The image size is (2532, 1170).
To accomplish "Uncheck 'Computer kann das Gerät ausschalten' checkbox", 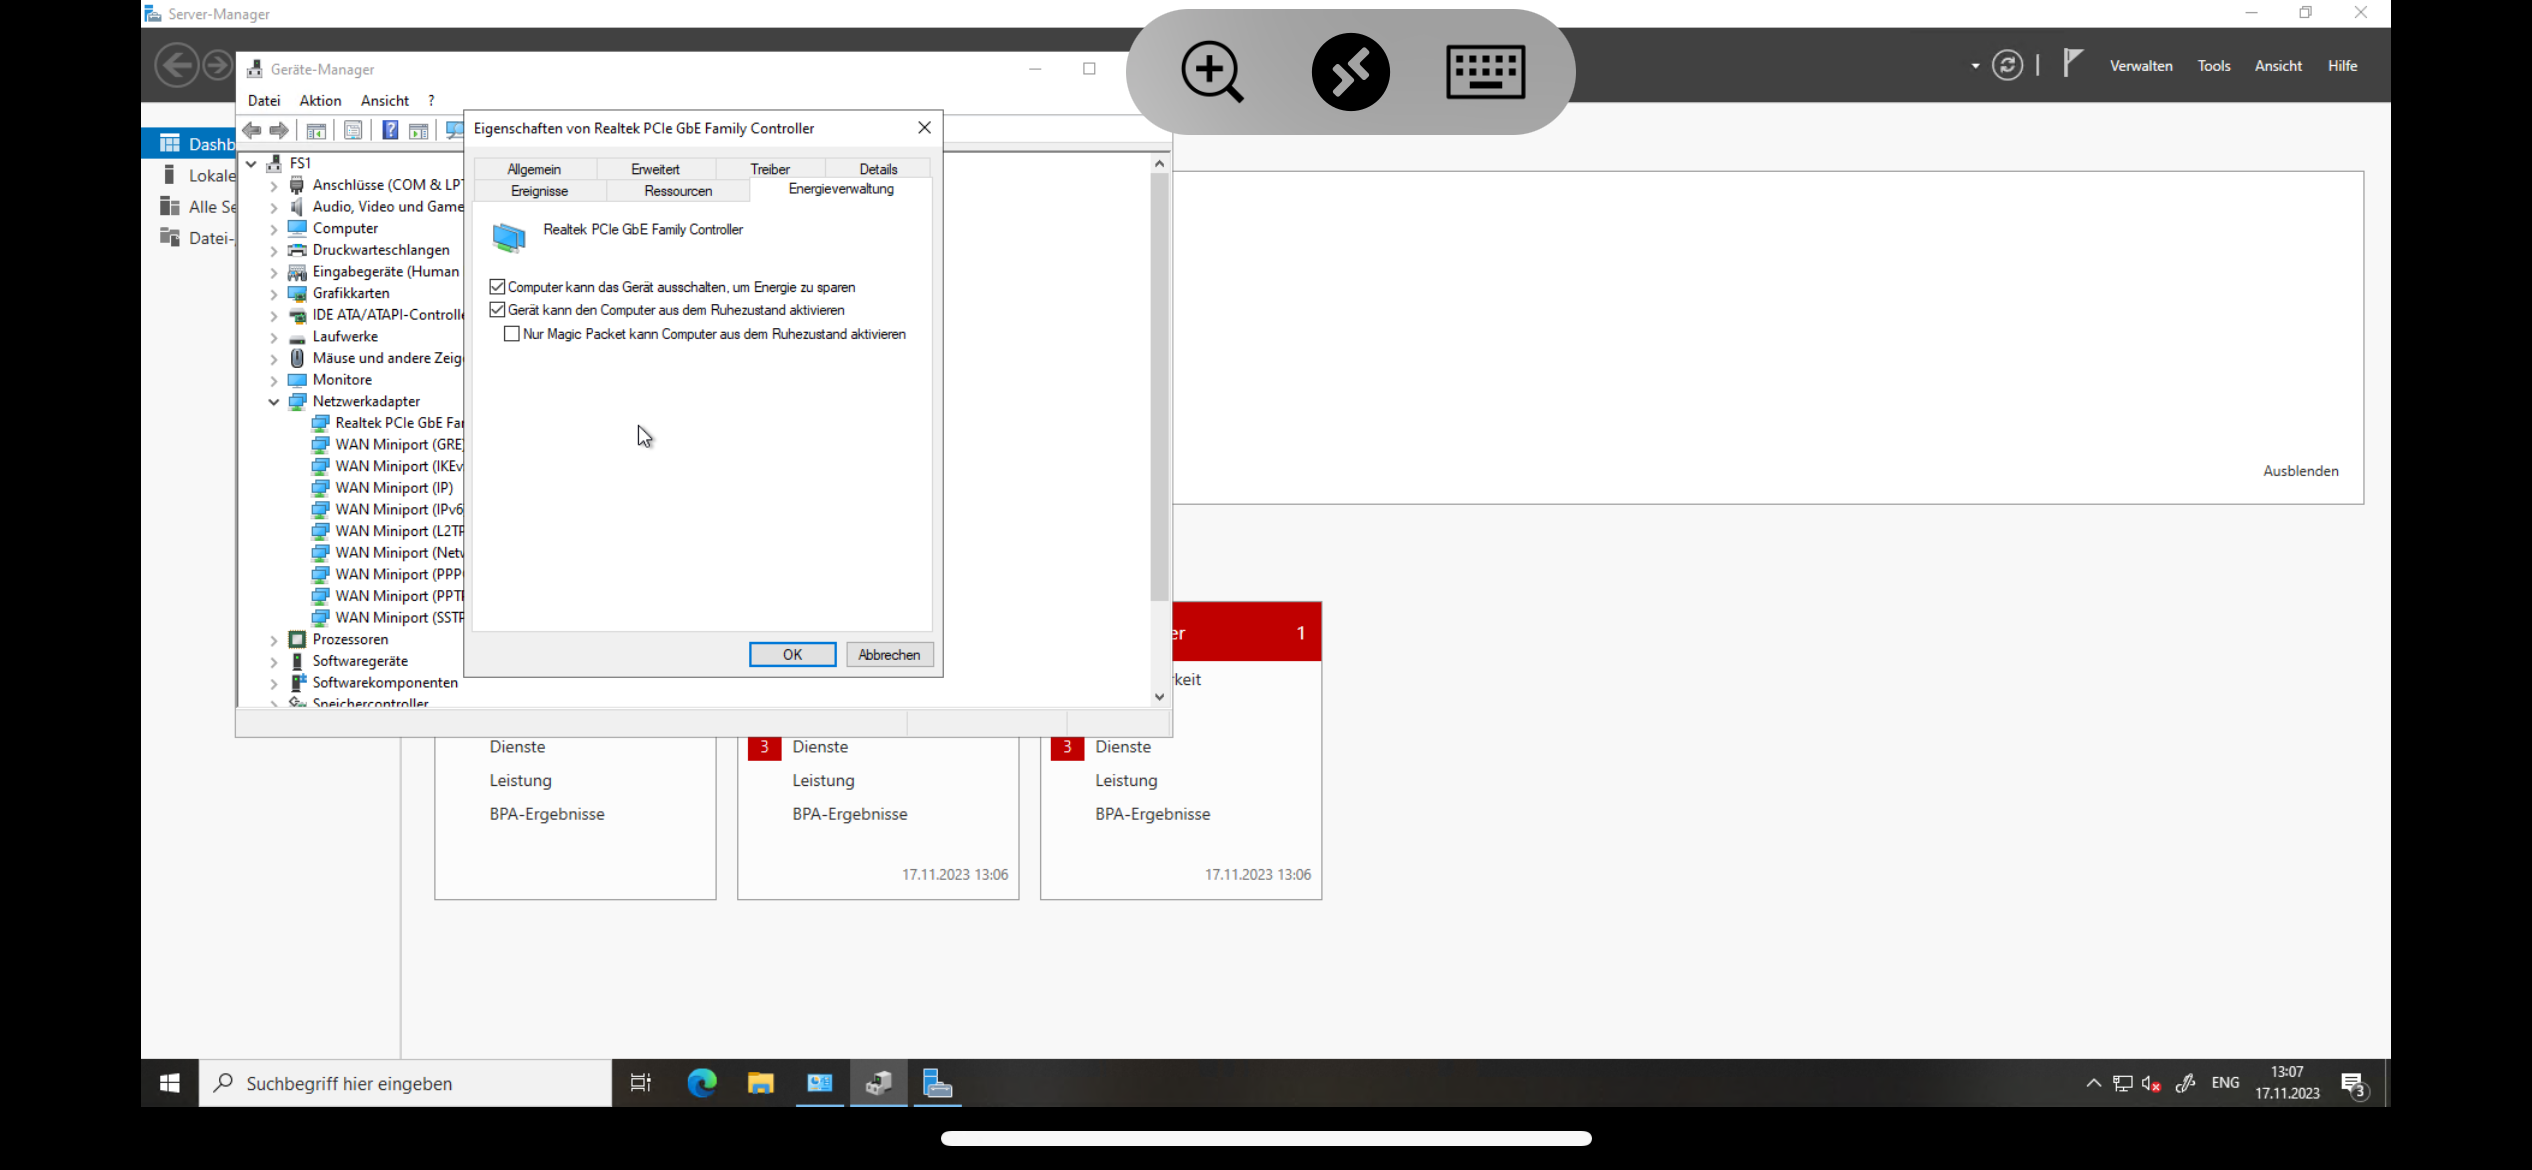I will pos(497,287).
